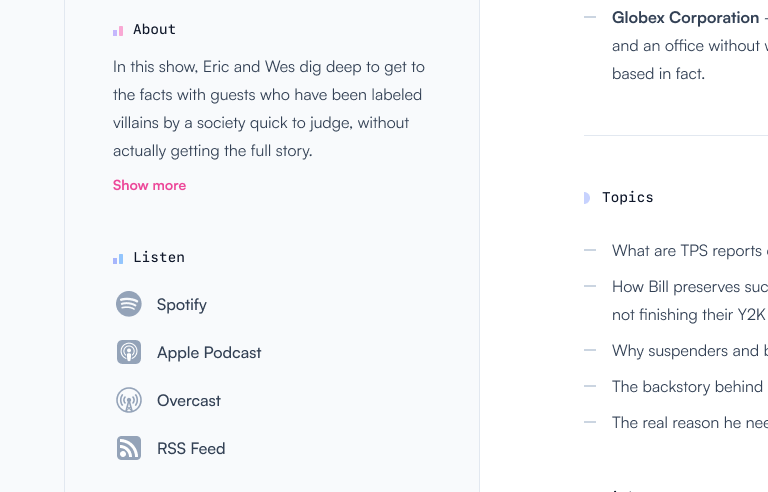Click the 'Why suspenders' topic item

pos(689,351)
